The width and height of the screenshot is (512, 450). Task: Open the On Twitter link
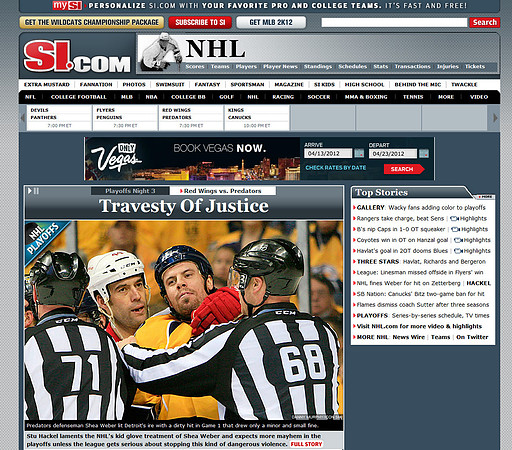click(x=472, y=337)
